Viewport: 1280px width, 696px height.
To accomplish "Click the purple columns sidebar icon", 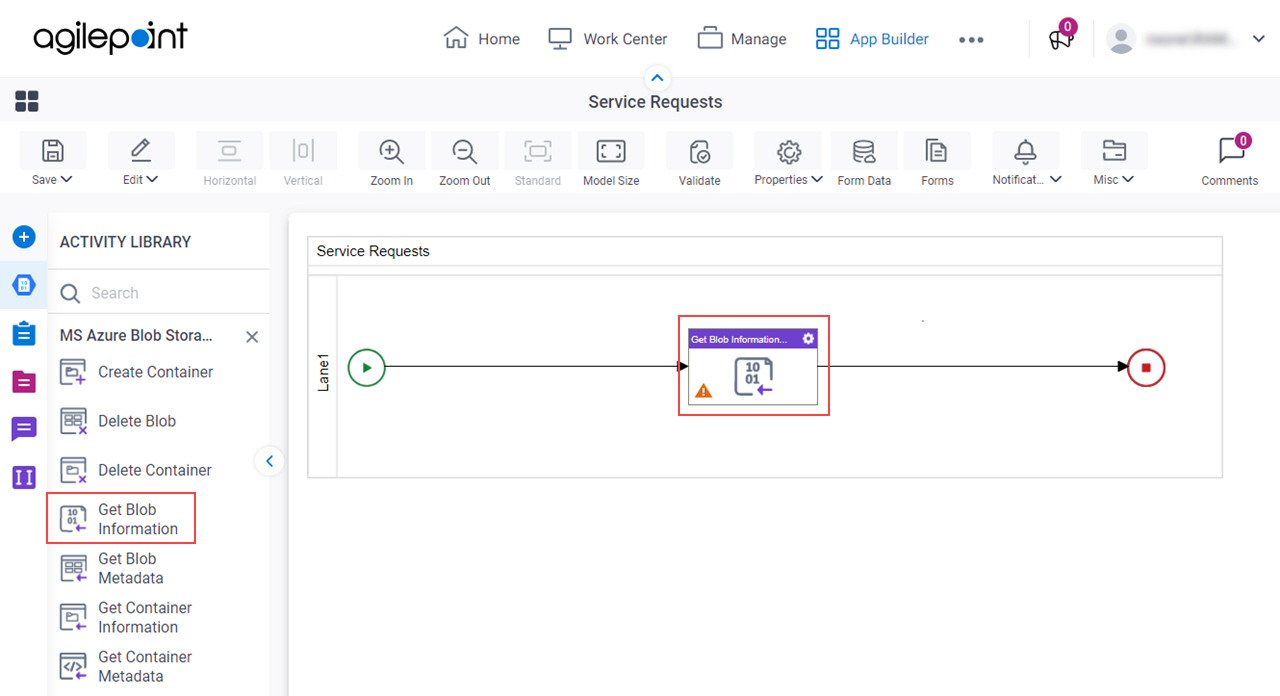I will [24, 477].
